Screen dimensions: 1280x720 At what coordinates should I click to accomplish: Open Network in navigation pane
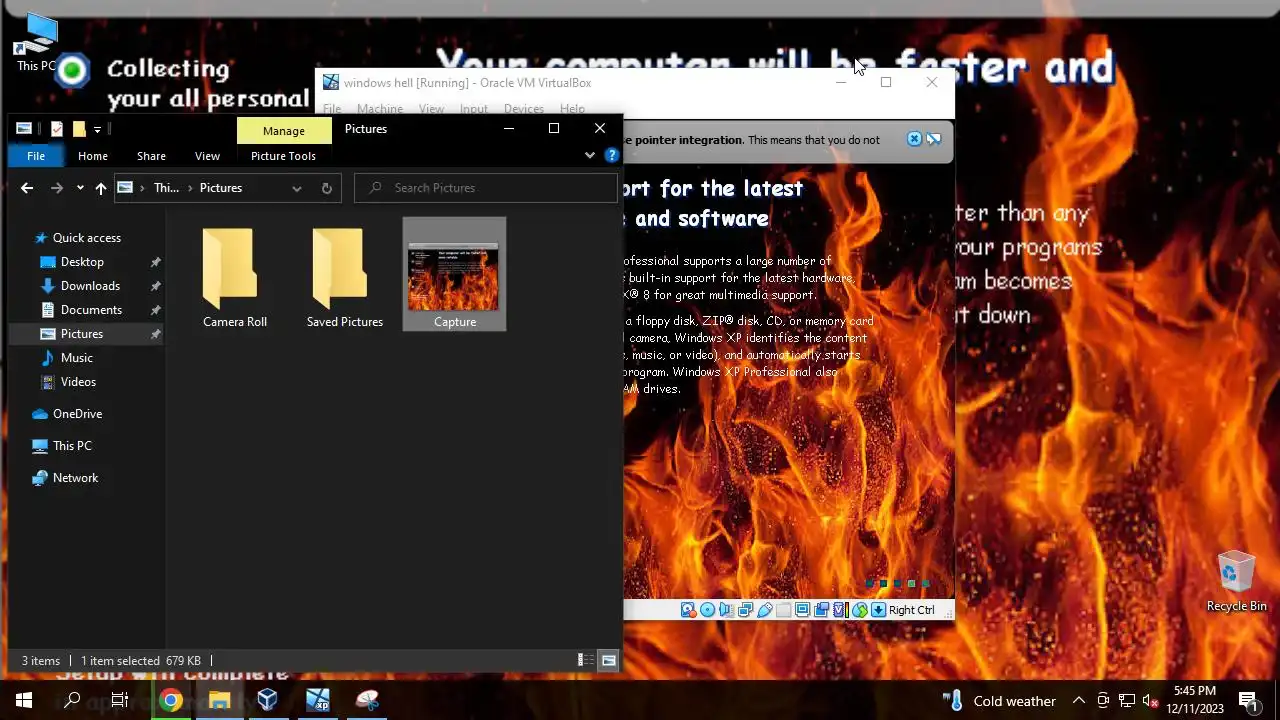point(75,478)
